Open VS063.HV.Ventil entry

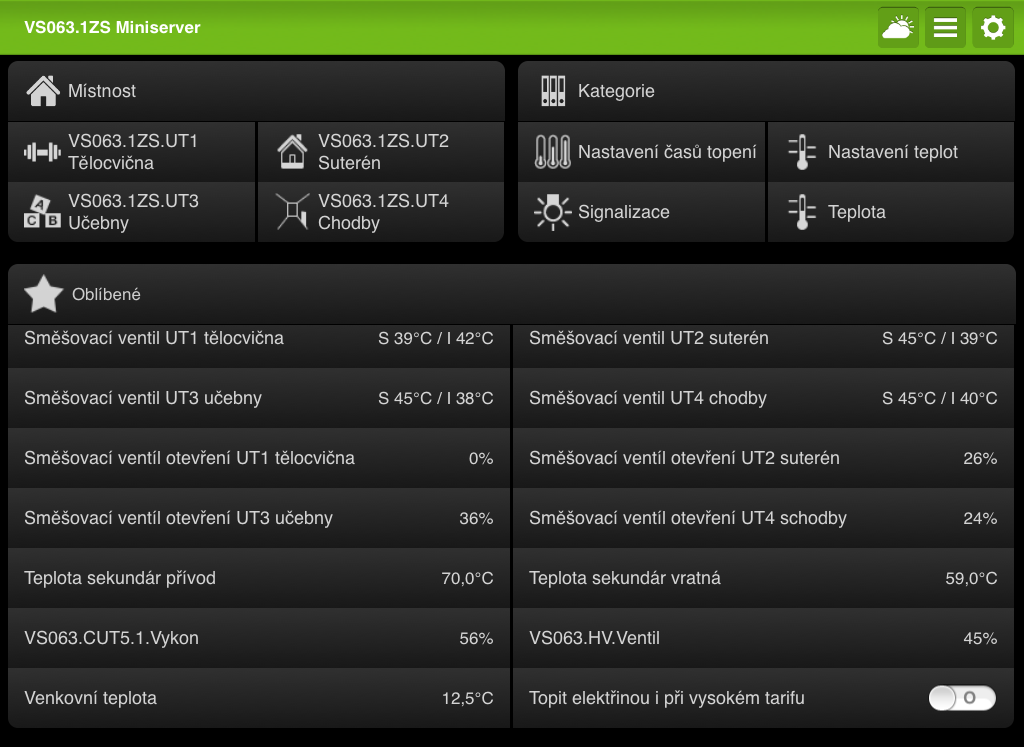tap(763, 638)
